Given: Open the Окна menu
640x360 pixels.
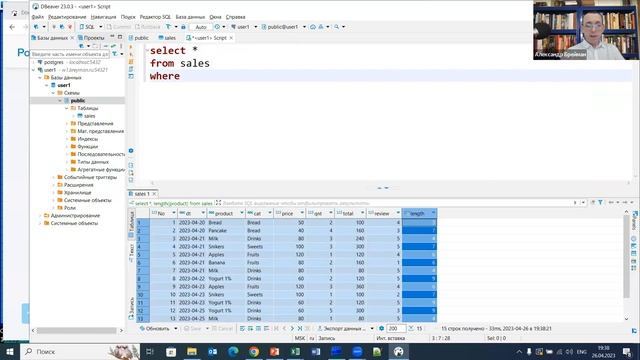Looking at the screenshot, I should coord(215,17).
